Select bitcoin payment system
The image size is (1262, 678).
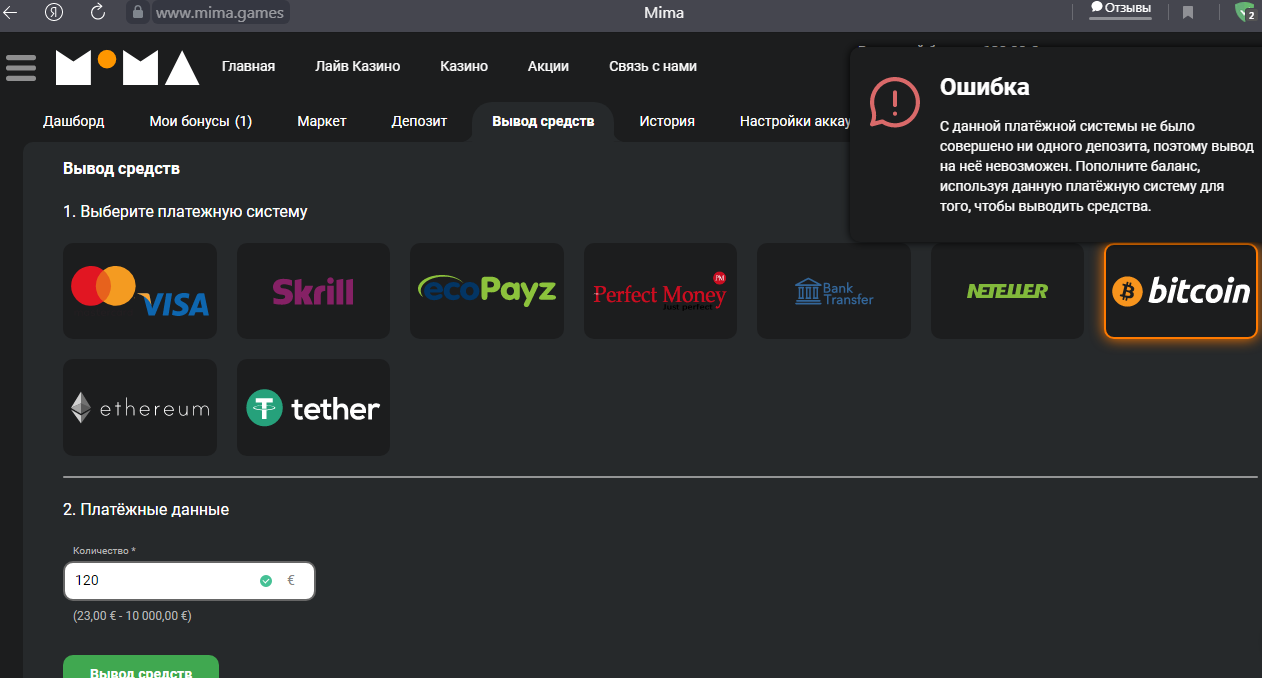coord(1181,291)
